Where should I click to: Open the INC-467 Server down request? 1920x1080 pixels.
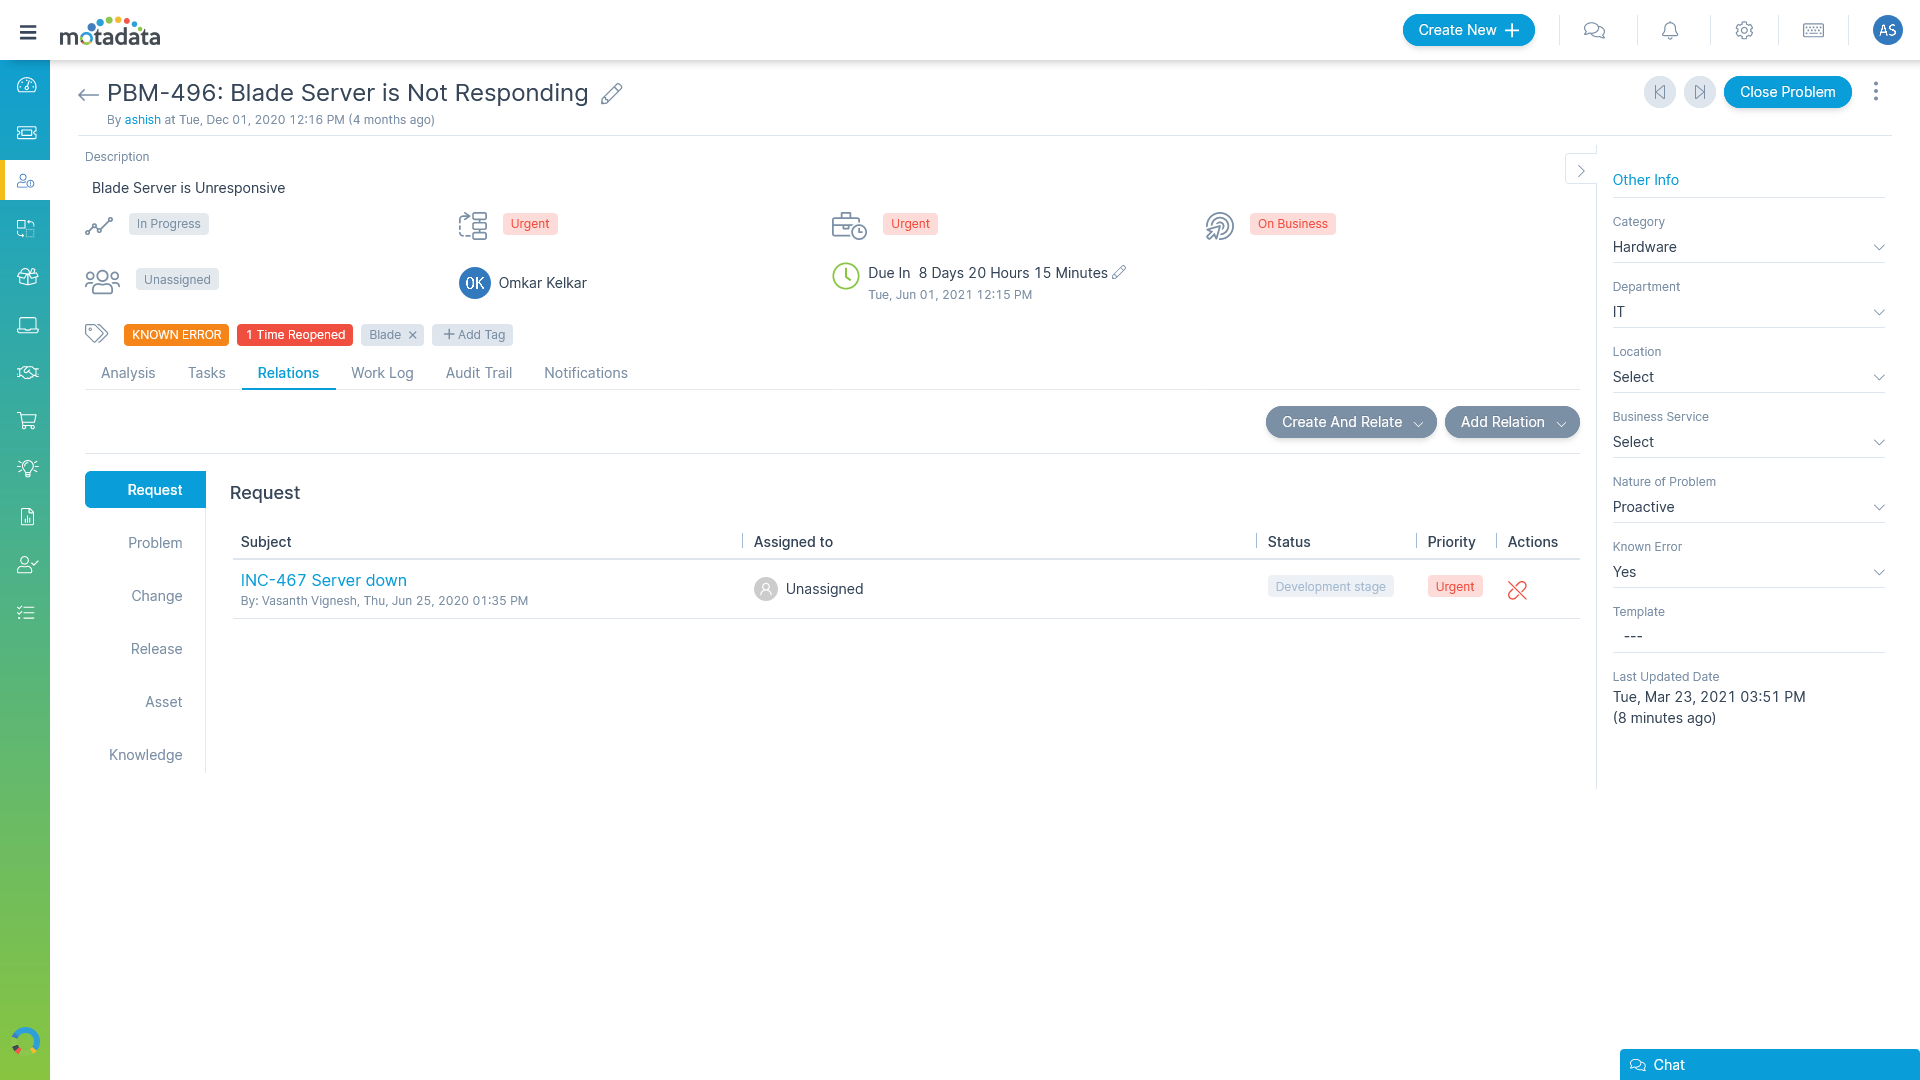(x=323, y=580)
